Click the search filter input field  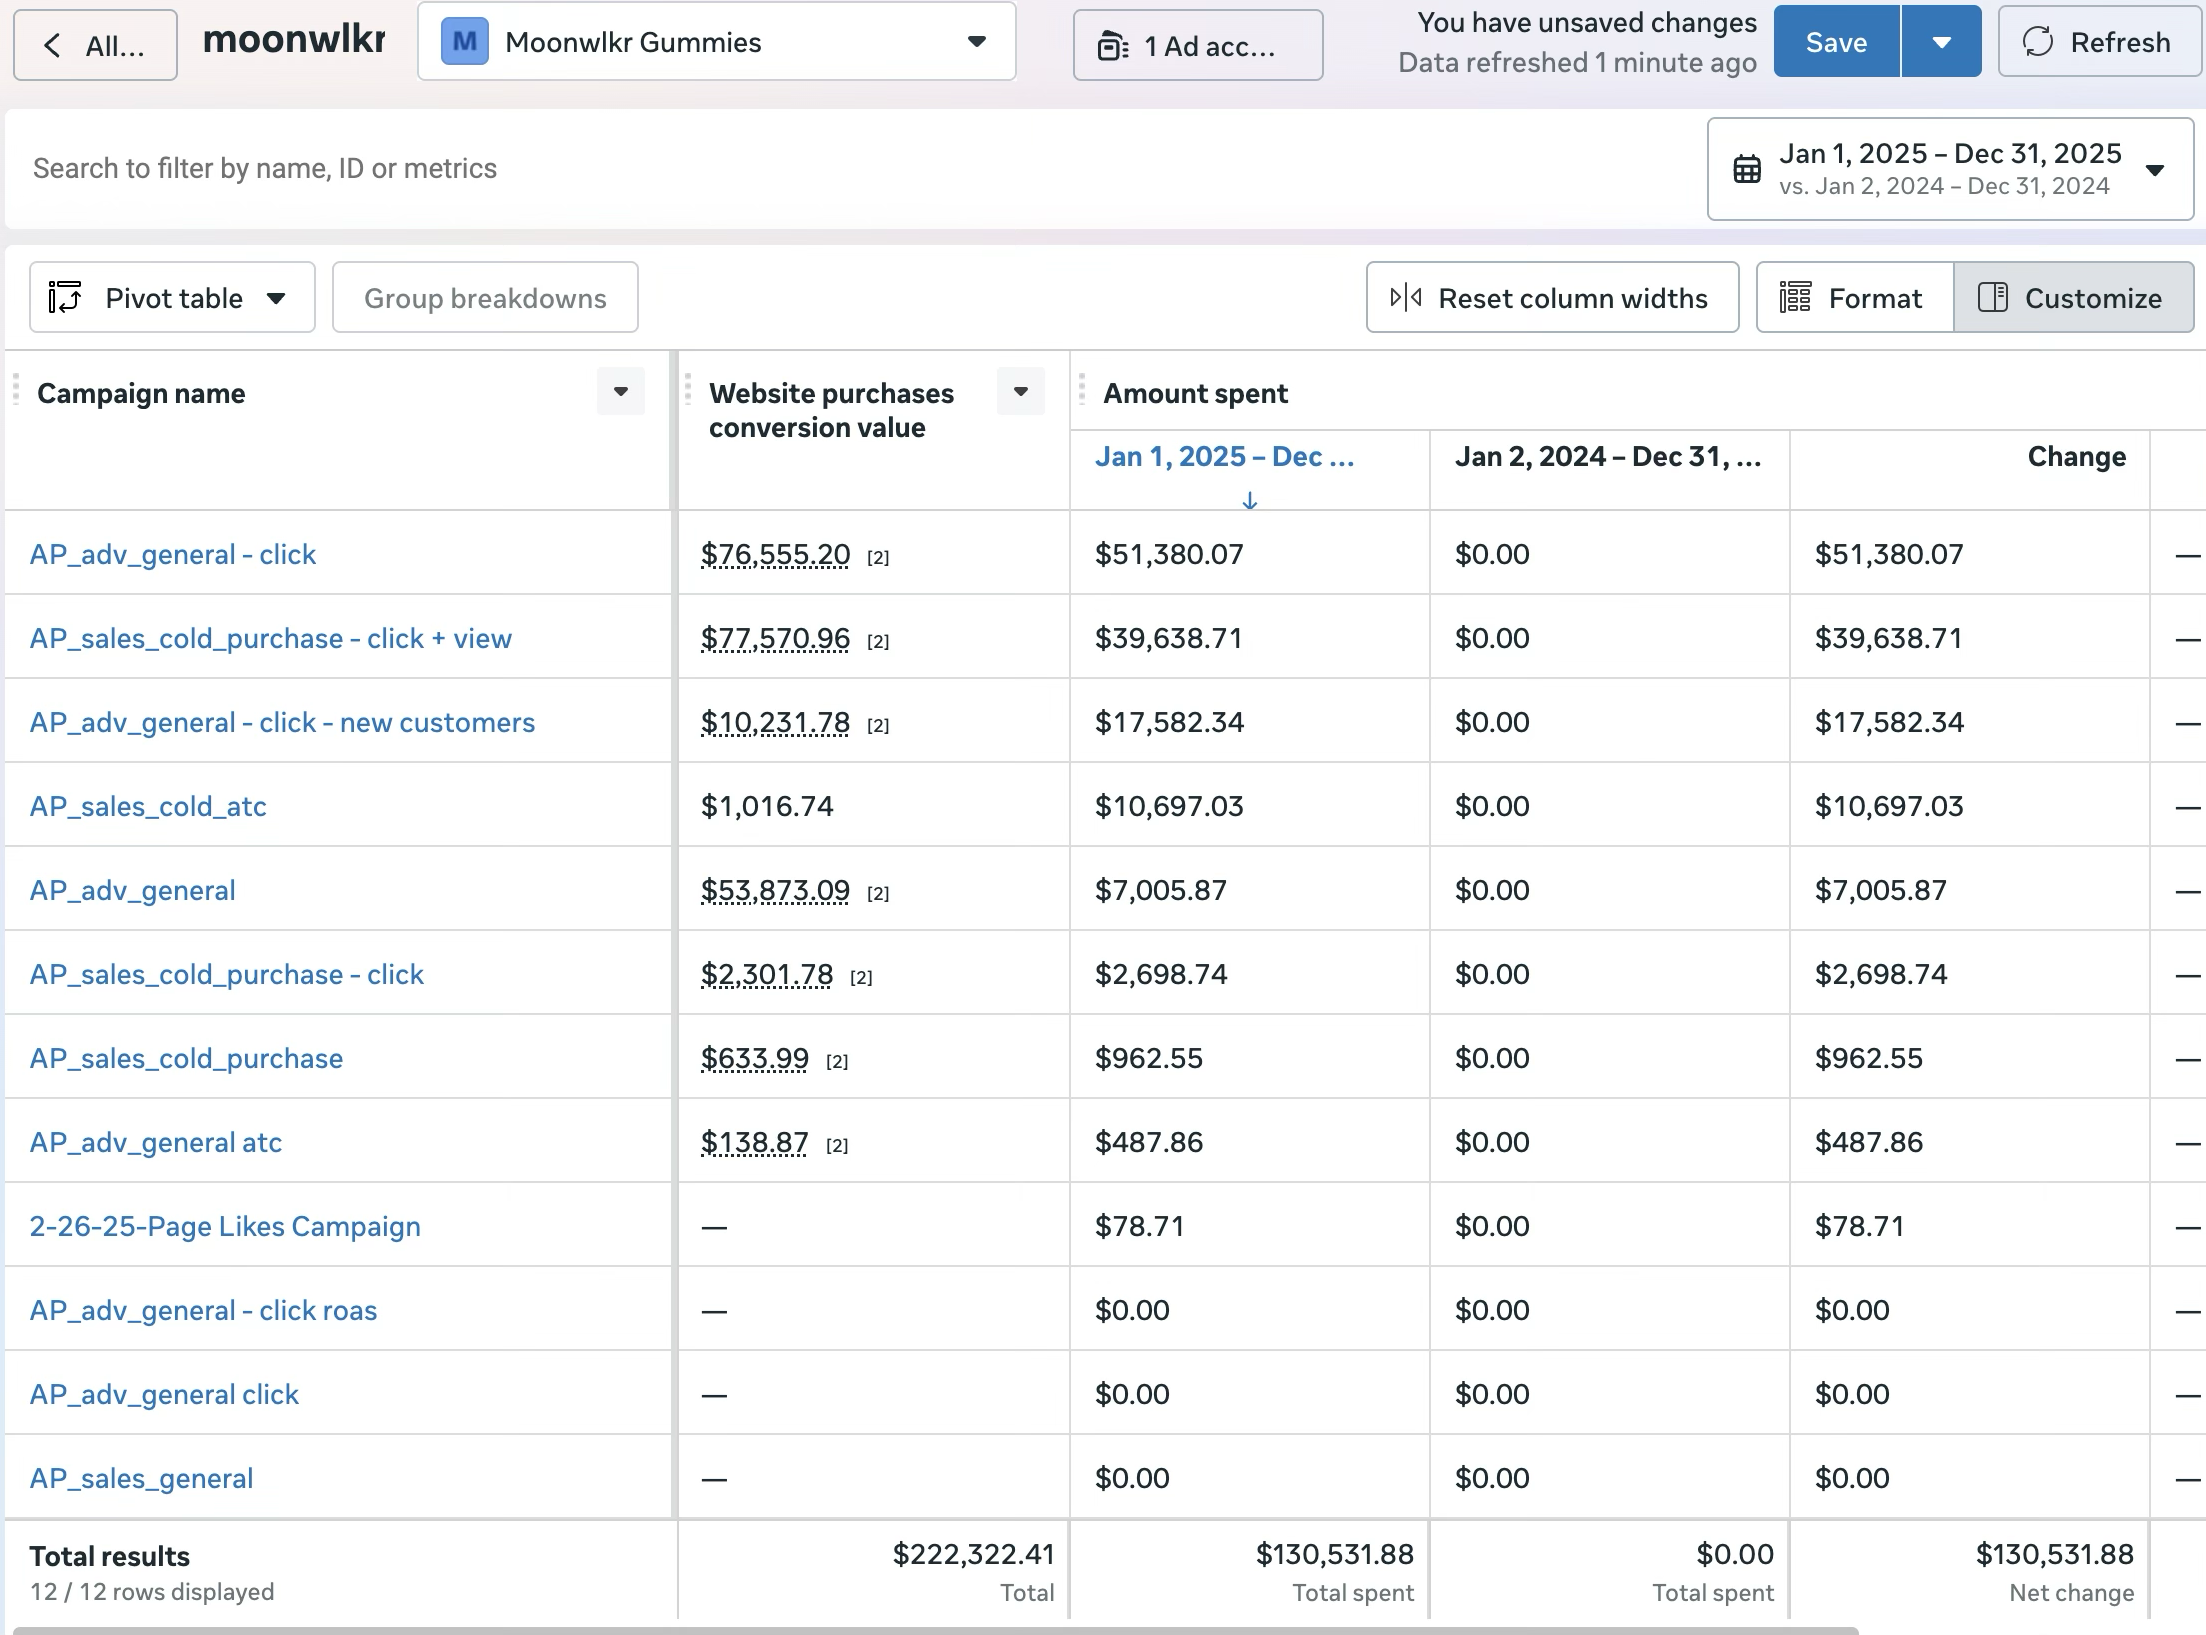pos(850,169)
